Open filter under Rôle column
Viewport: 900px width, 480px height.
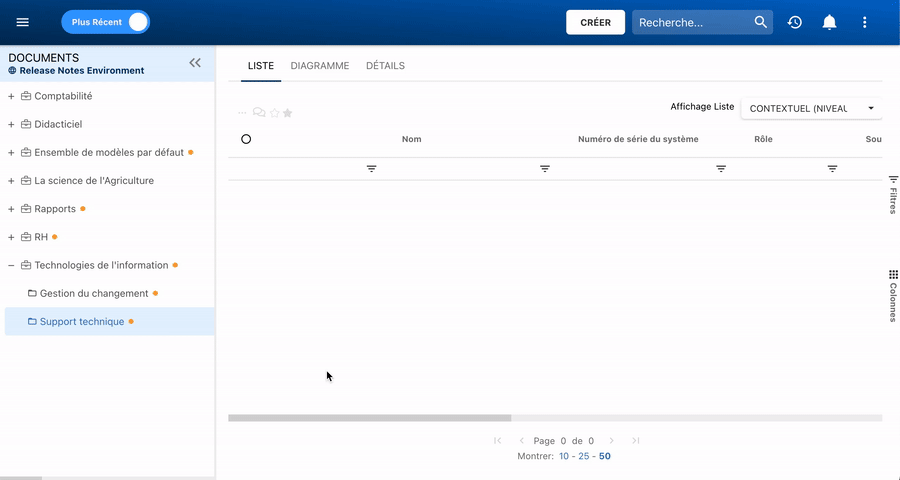click(721, 169)
